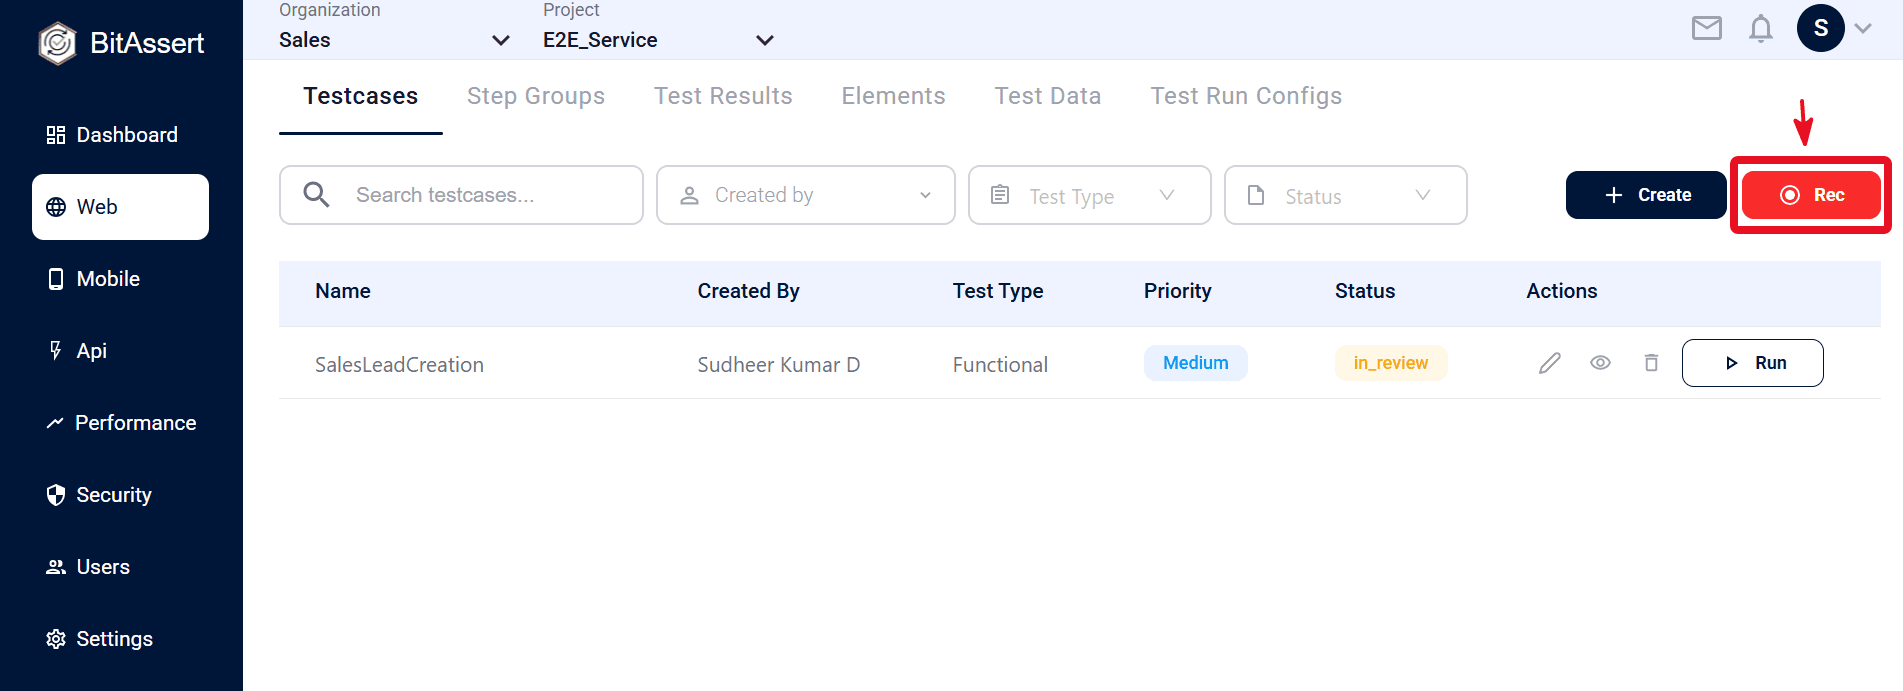Open the Created by filter dropdown
The width and height of the screenshot is (1903, 691).
[806, 195]
